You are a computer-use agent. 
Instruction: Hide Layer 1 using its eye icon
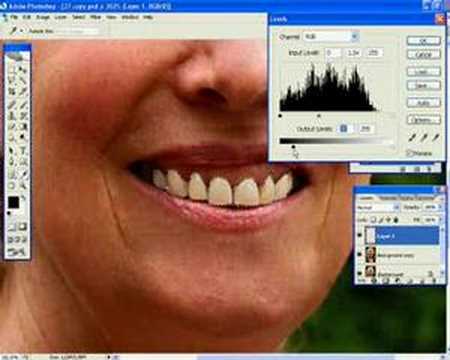click(x=359, y=235)
